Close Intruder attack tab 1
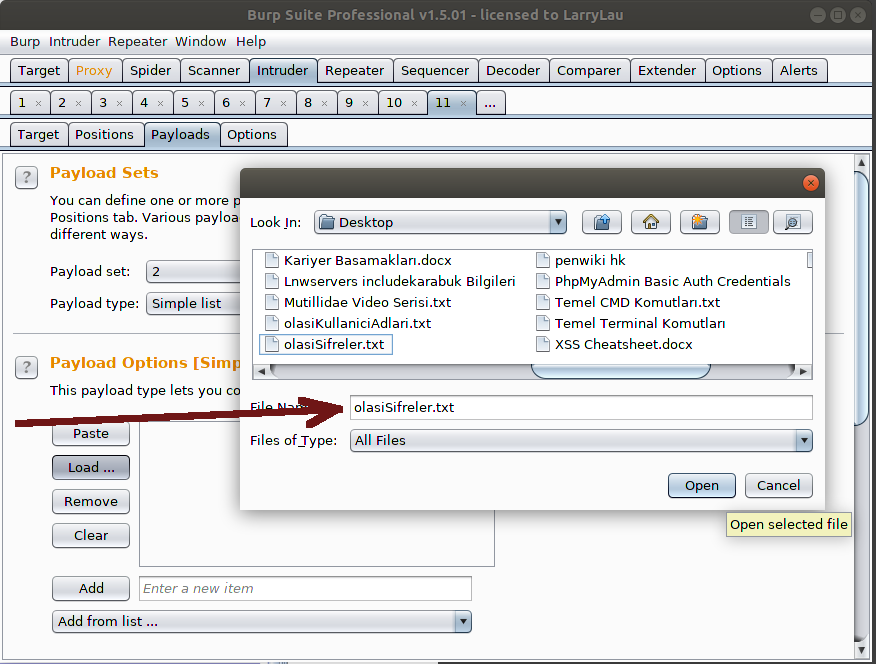Screen dimensions: 876x664 click(x=39, y=103)
